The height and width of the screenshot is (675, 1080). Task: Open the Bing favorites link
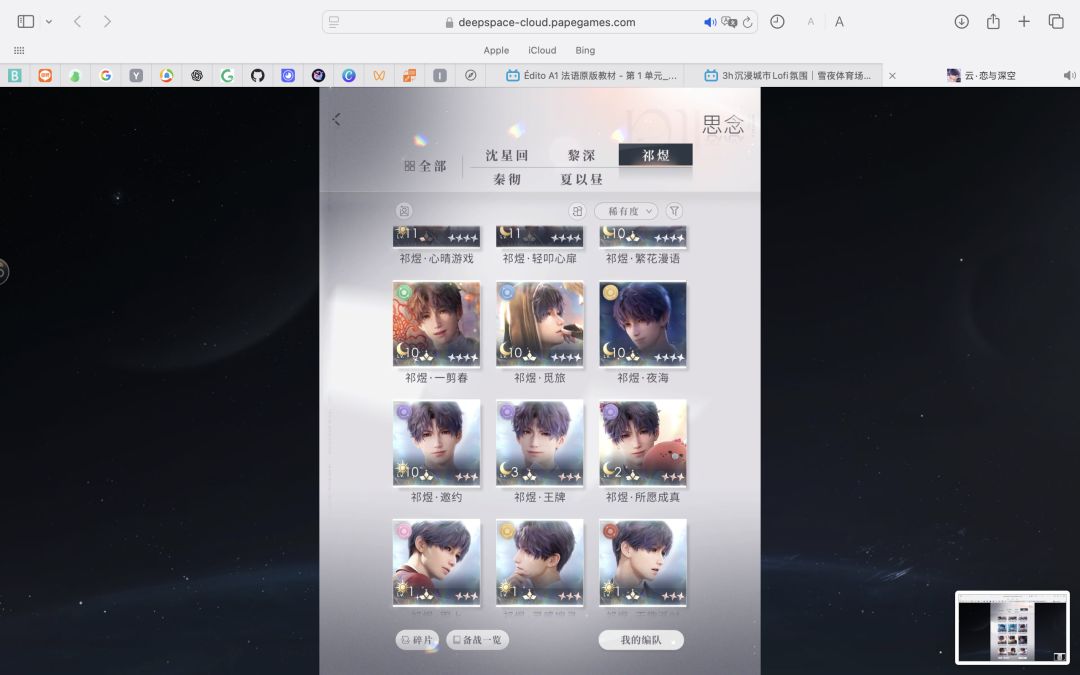pyautogui.click(x=585, y=50)
